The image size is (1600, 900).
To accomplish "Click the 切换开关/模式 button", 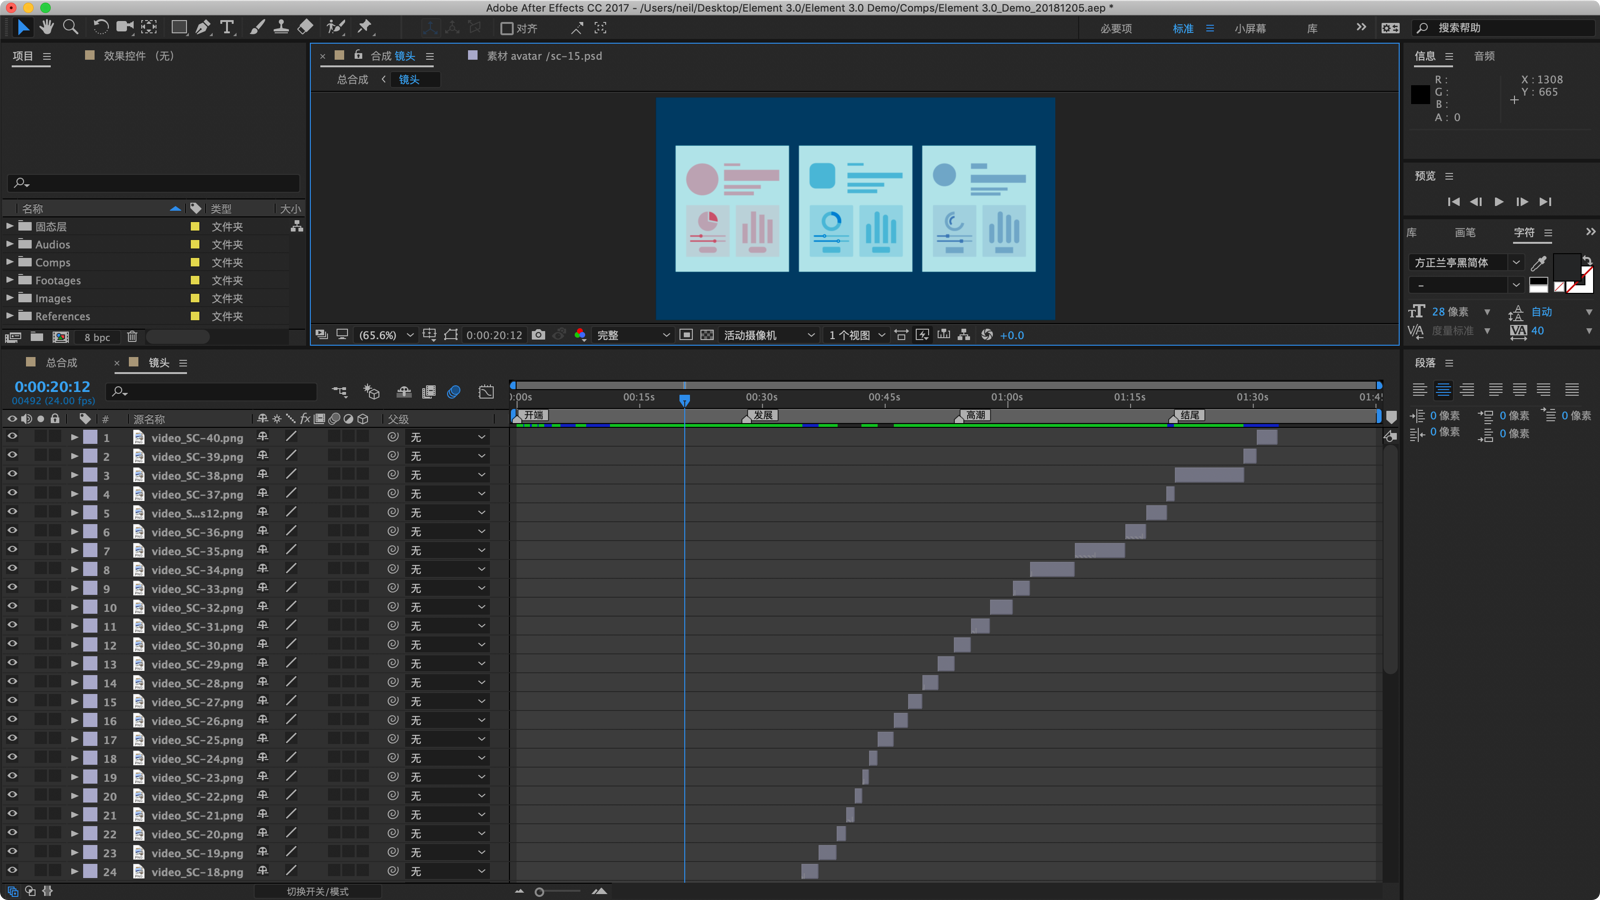I will (318, 891).
